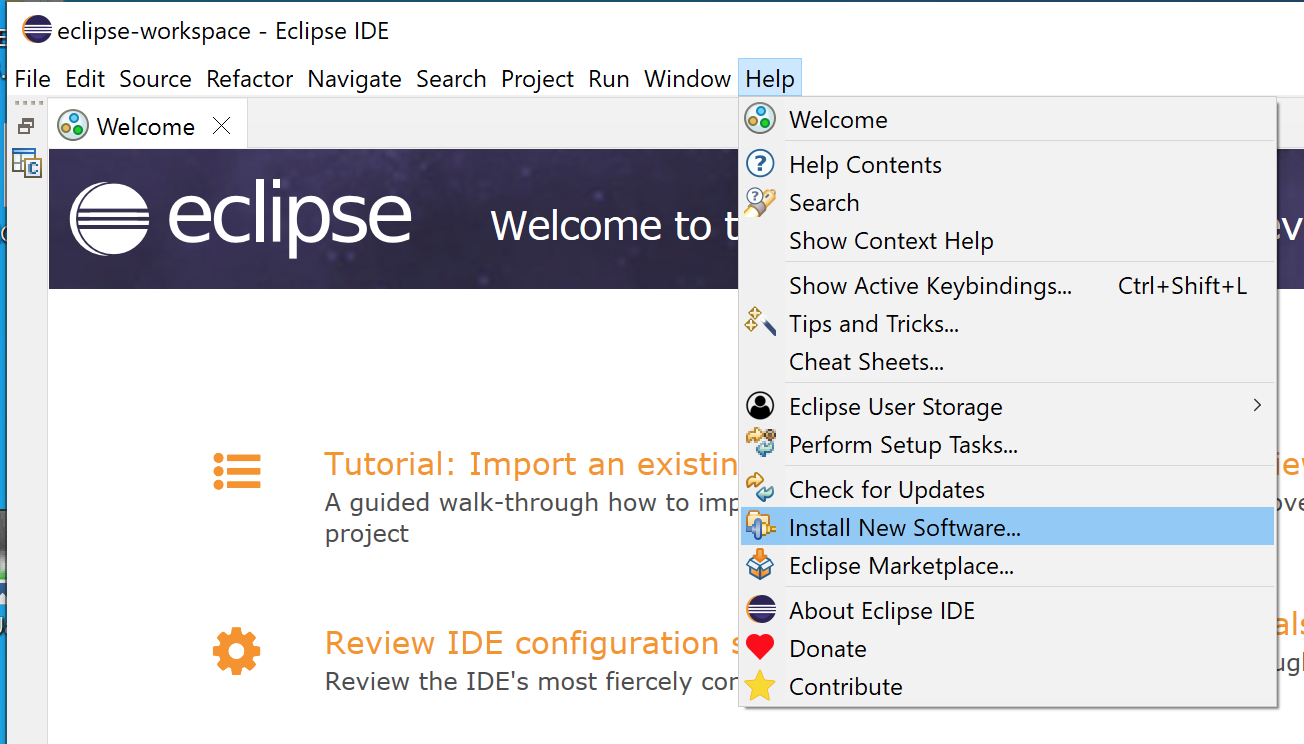Open the Project menu
The width and height of the screenshot is (1304, 744).
click(x=537, y=79)
